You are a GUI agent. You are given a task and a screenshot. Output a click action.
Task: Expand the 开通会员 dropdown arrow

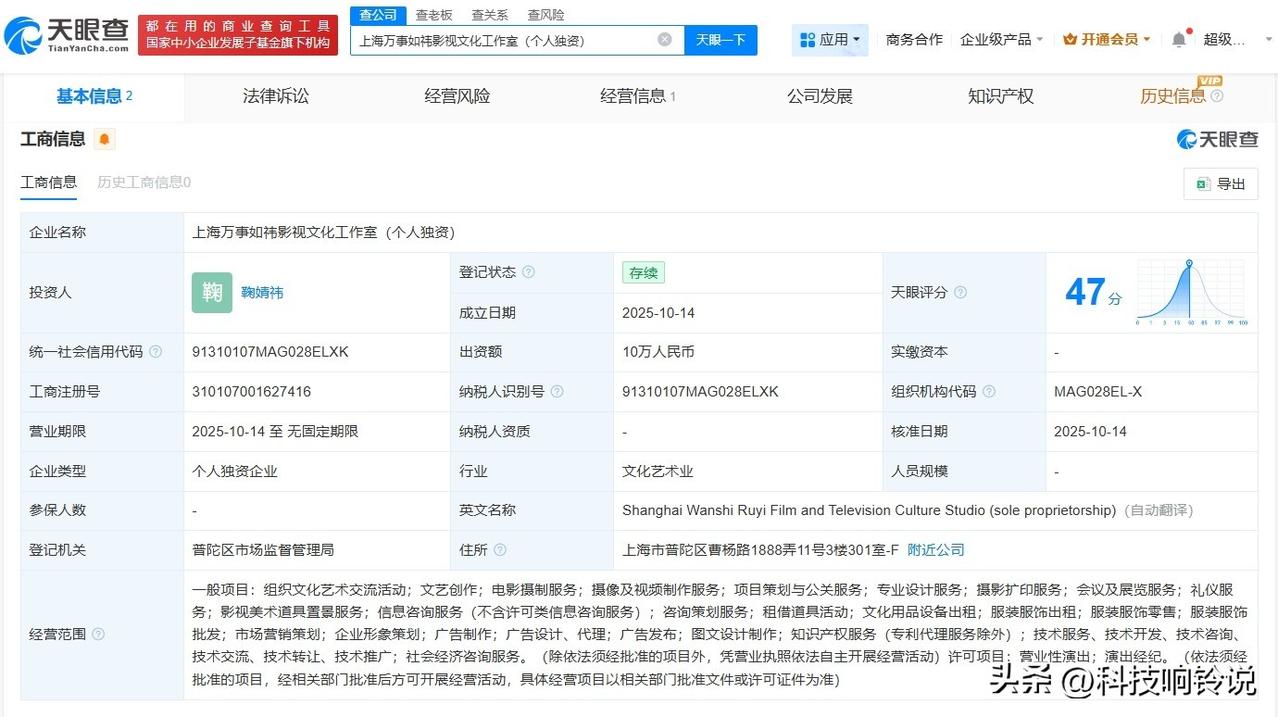pos(1146,40)
